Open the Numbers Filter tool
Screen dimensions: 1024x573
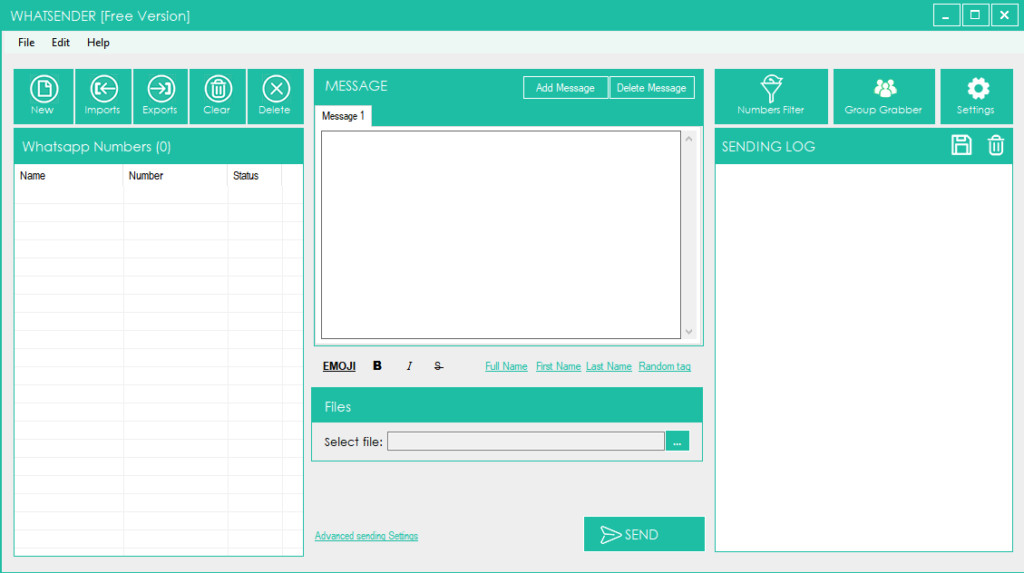(771, 96)
